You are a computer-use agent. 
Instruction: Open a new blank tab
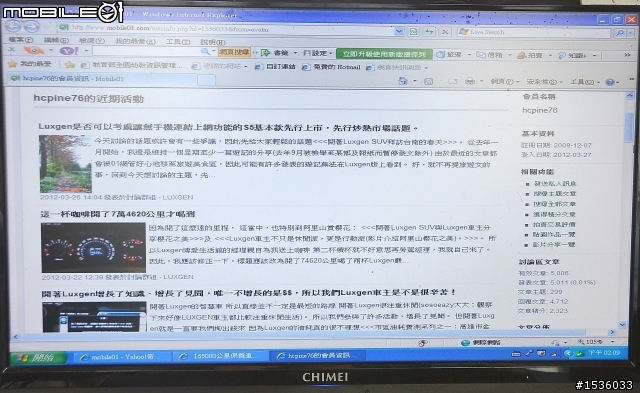207,80
